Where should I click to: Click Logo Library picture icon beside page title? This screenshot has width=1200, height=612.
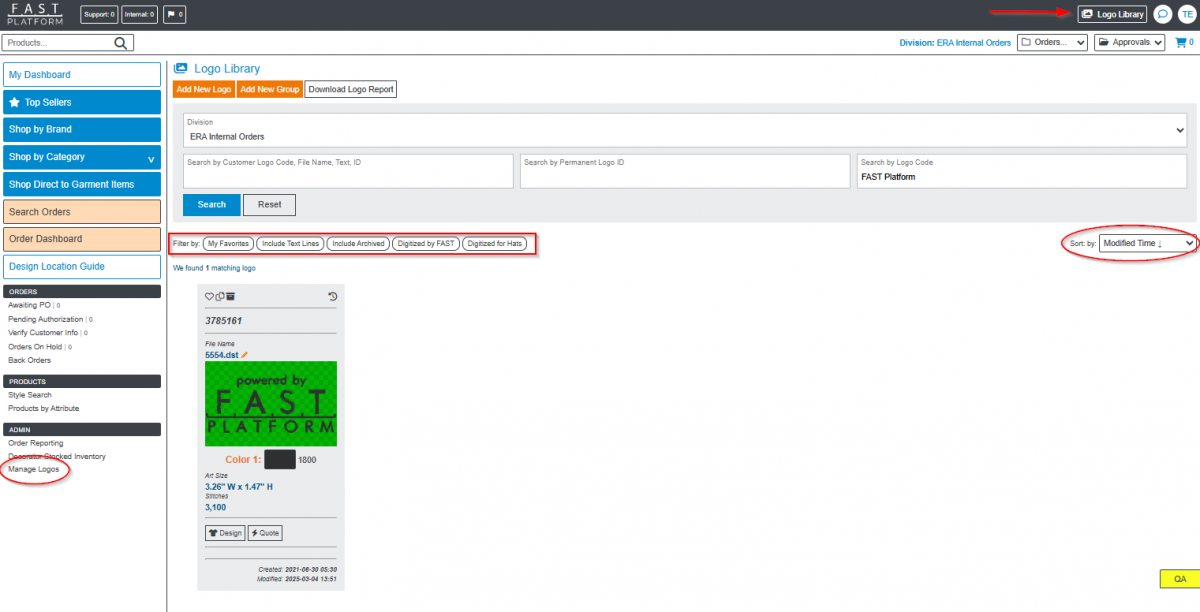point(181,69)
